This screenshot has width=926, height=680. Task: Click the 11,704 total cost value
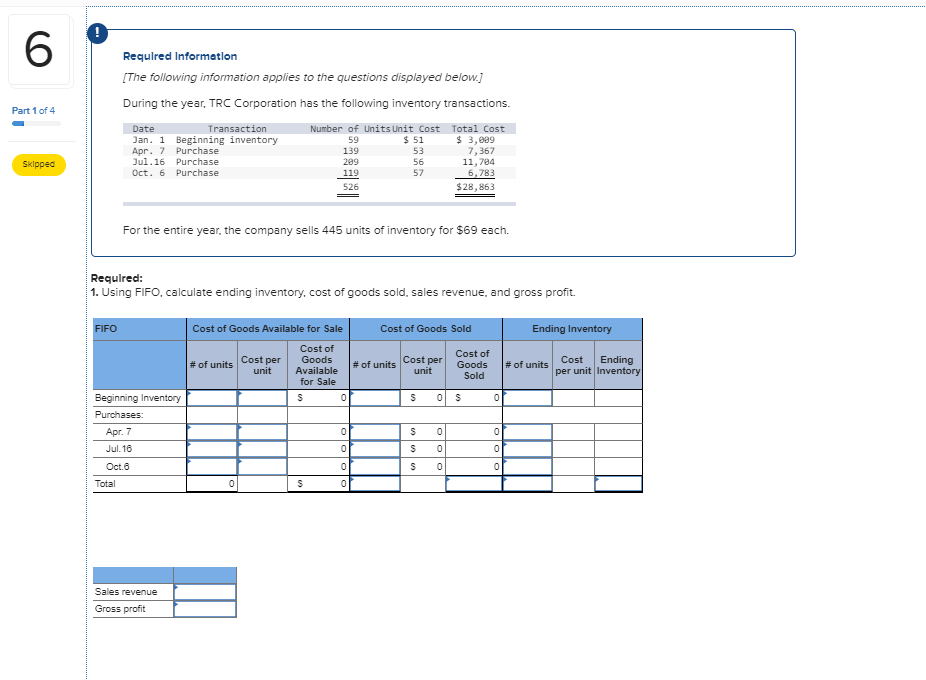pyautogui.click(x=478, y=162)
